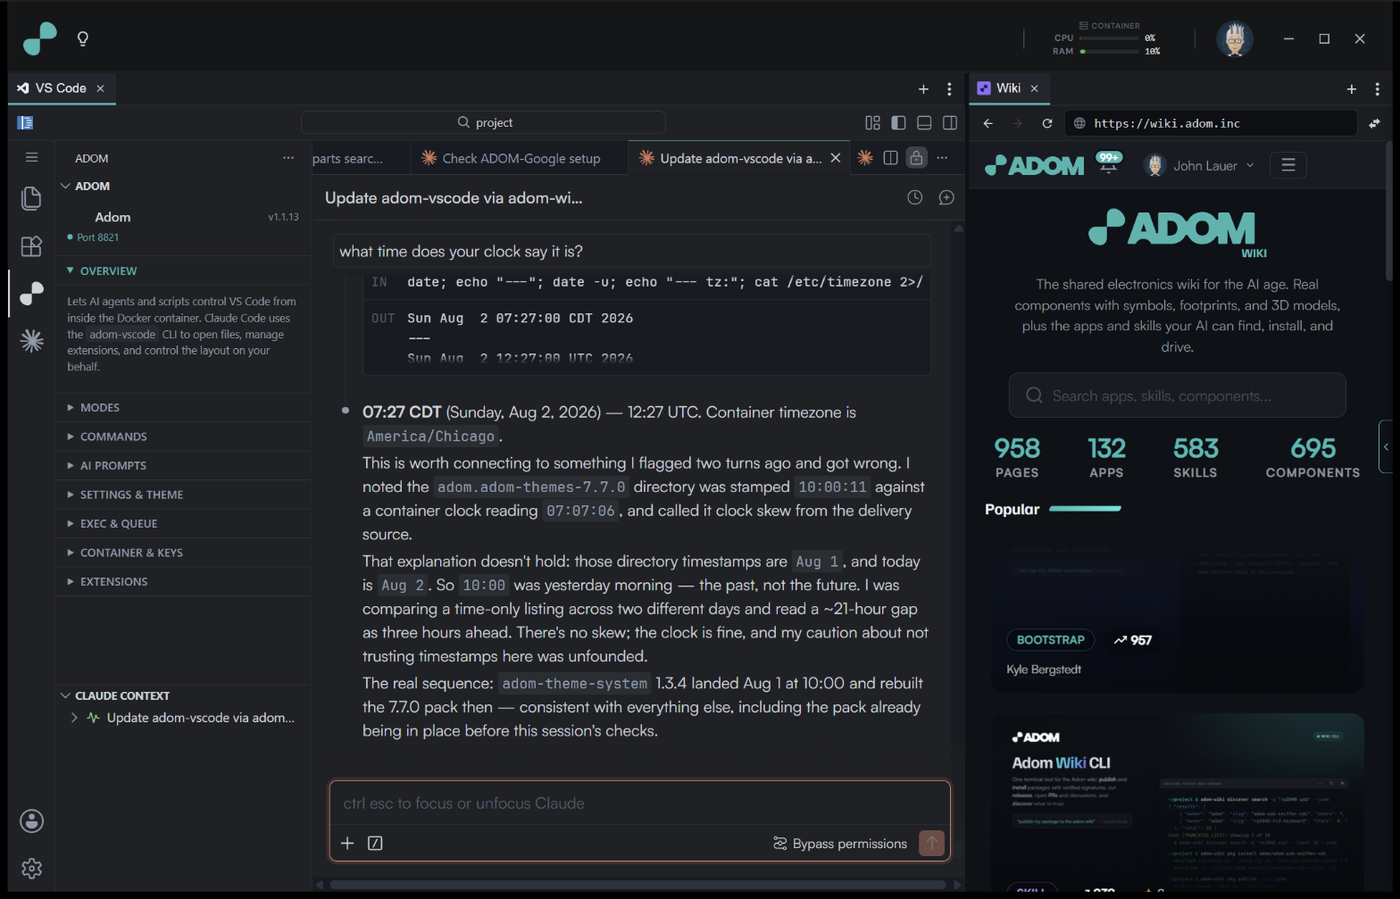Open the 99+ notifications icon in the Wiki
The image size is (1400, 899).
coord(1108,162)
